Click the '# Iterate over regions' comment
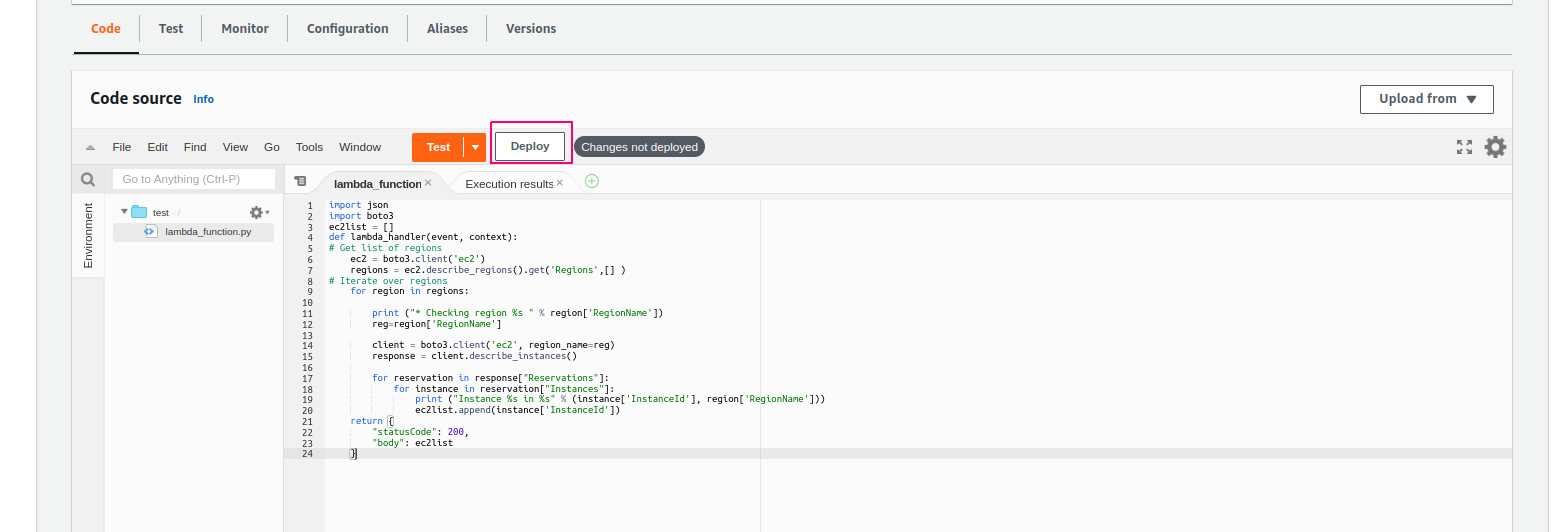The width and height of the screenshot is (1555, 532). [x=388, y=281]
